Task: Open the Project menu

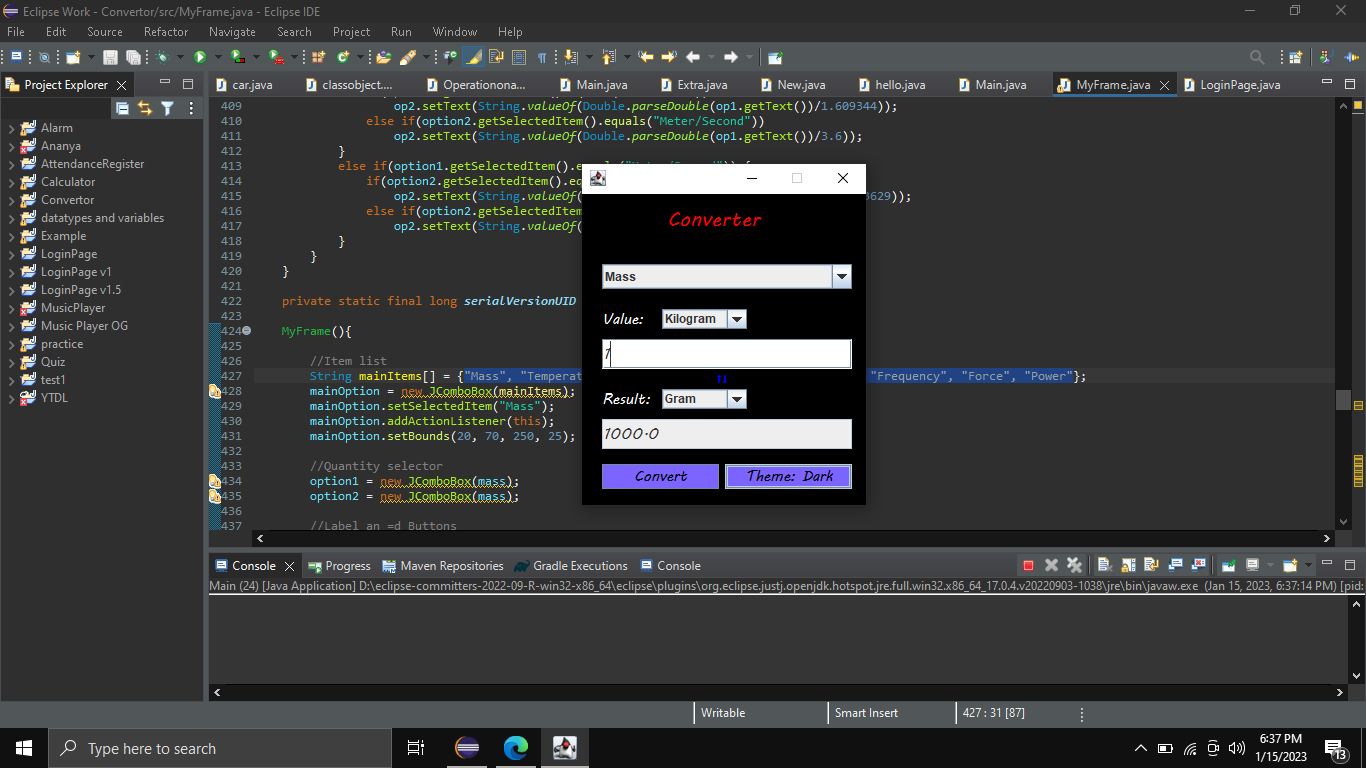Action: 351,32
